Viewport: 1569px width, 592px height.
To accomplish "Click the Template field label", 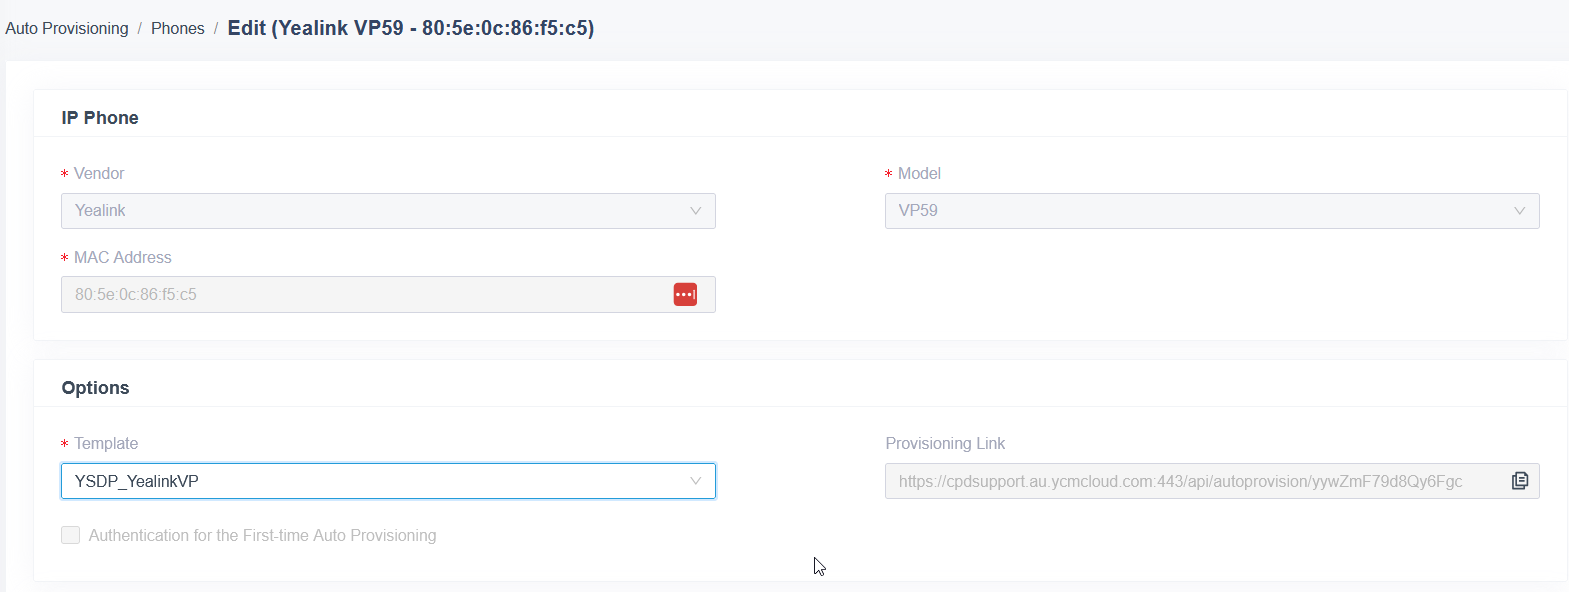I will coord(106,443).
